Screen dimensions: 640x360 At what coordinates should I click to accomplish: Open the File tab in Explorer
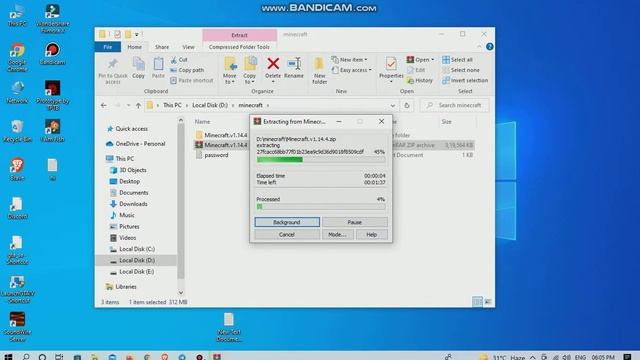108,47
